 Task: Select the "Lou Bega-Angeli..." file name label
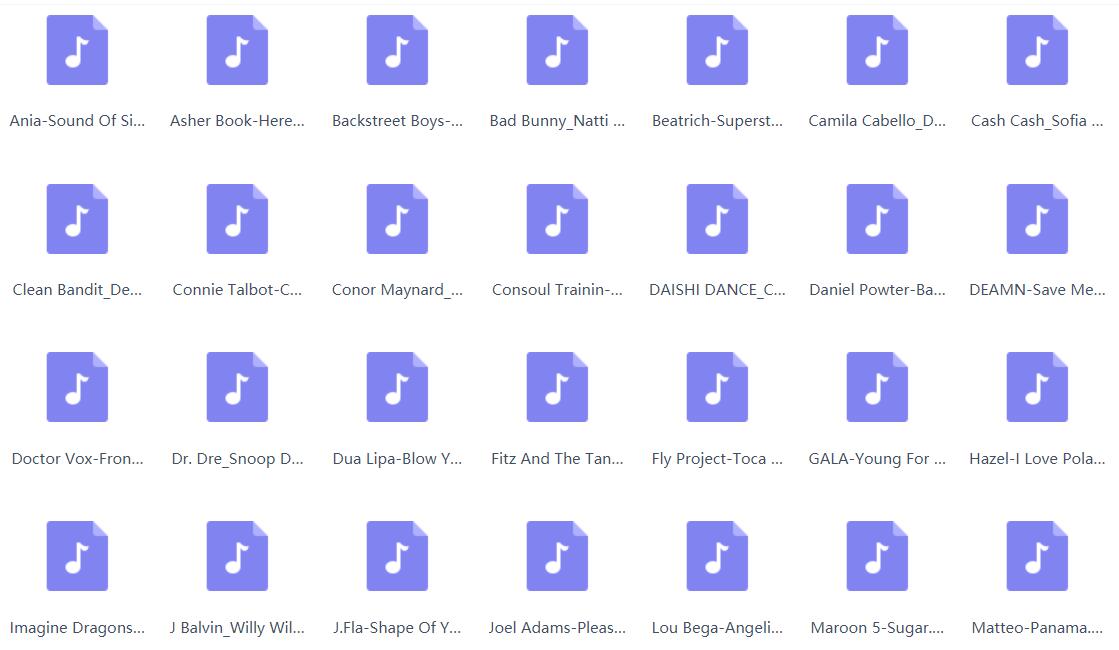click(x=717, y=628)
